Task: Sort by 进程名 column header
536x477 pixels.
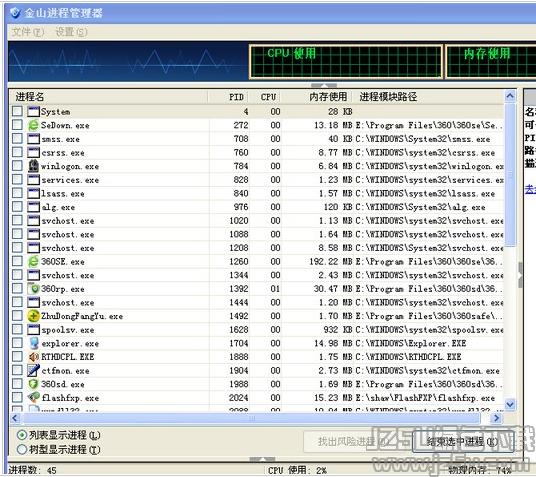Action: (109, 97)
